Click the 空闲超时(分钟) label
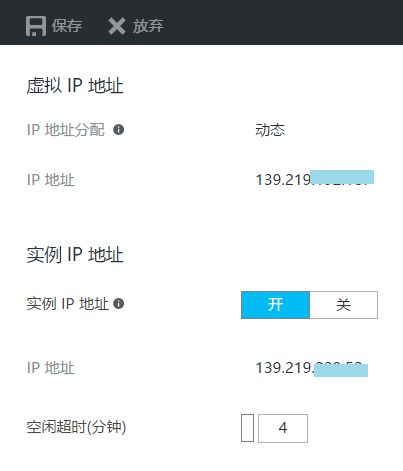The height and width of the screenshot is (471, 403). [x=76, y=427]
